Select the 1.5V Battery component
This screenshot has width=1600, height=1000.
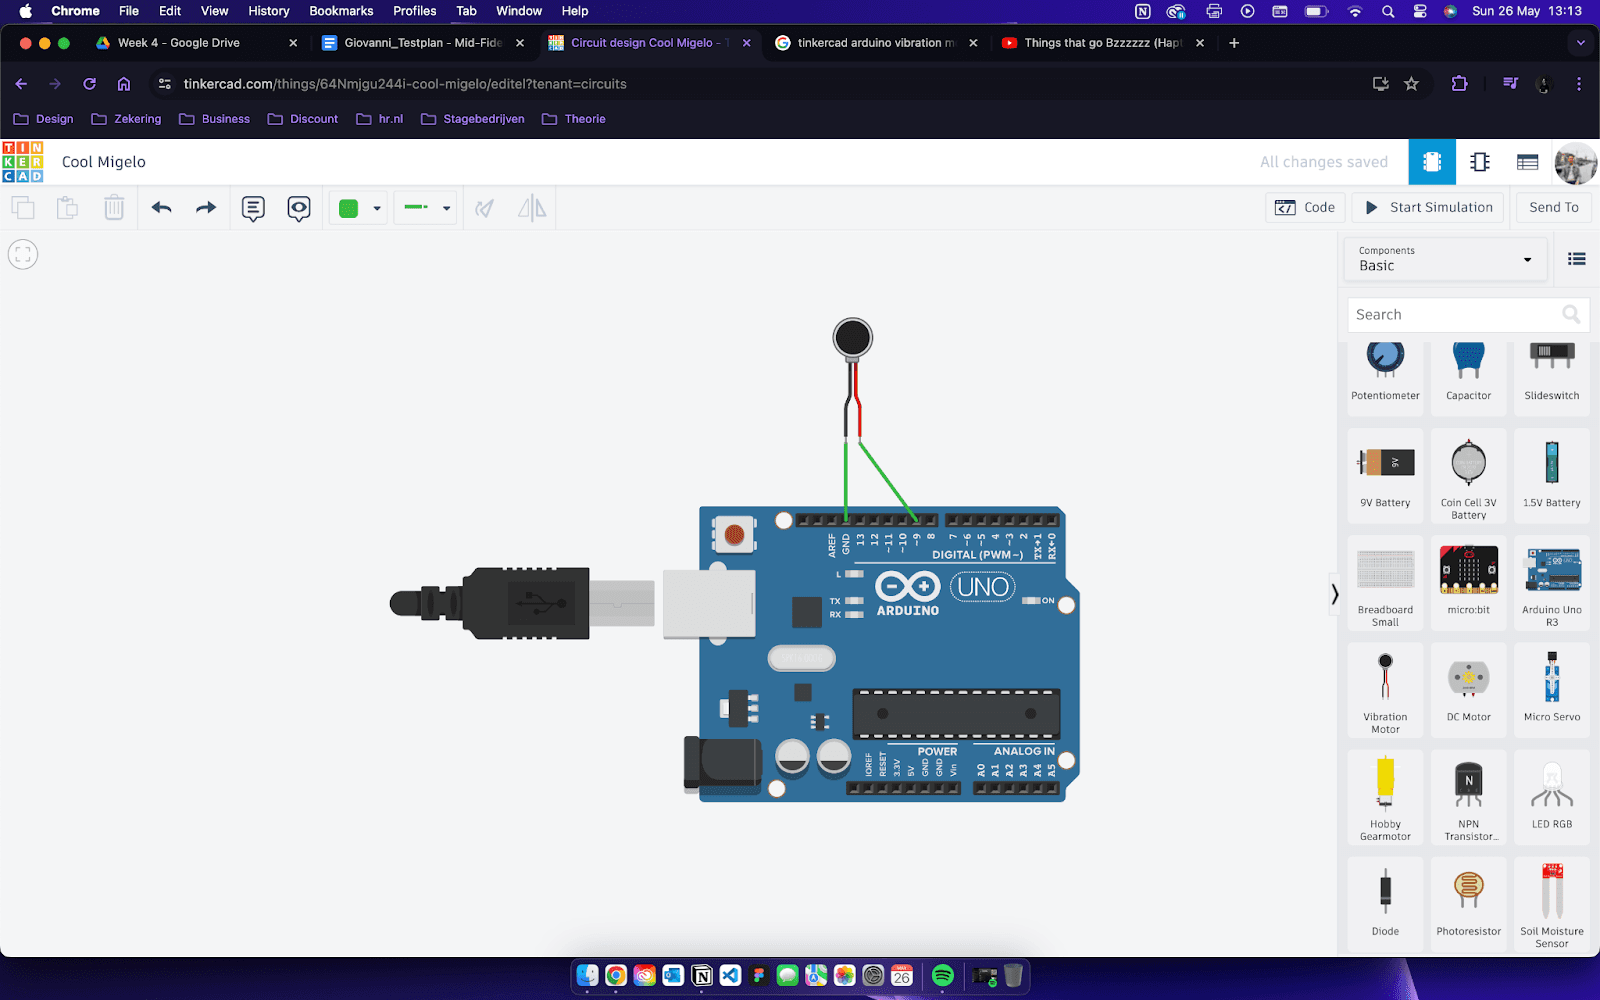pyautogui.click(x=1552, y=475)
